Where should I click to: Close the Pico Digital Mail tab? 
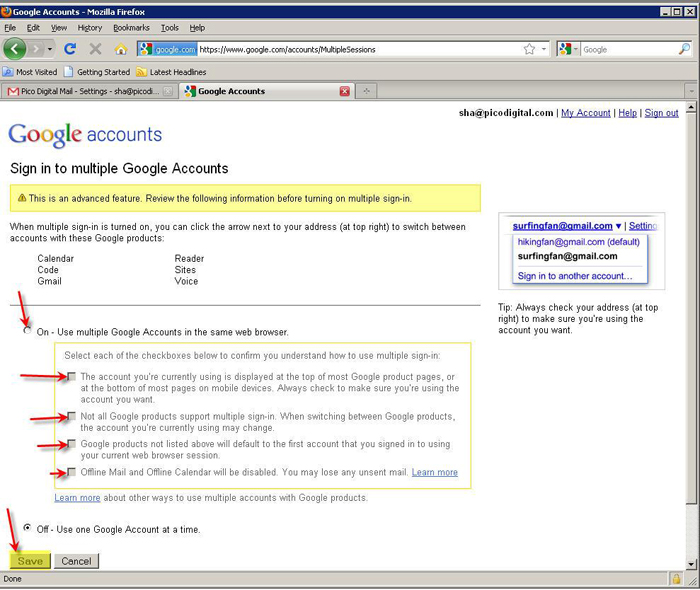167,91
